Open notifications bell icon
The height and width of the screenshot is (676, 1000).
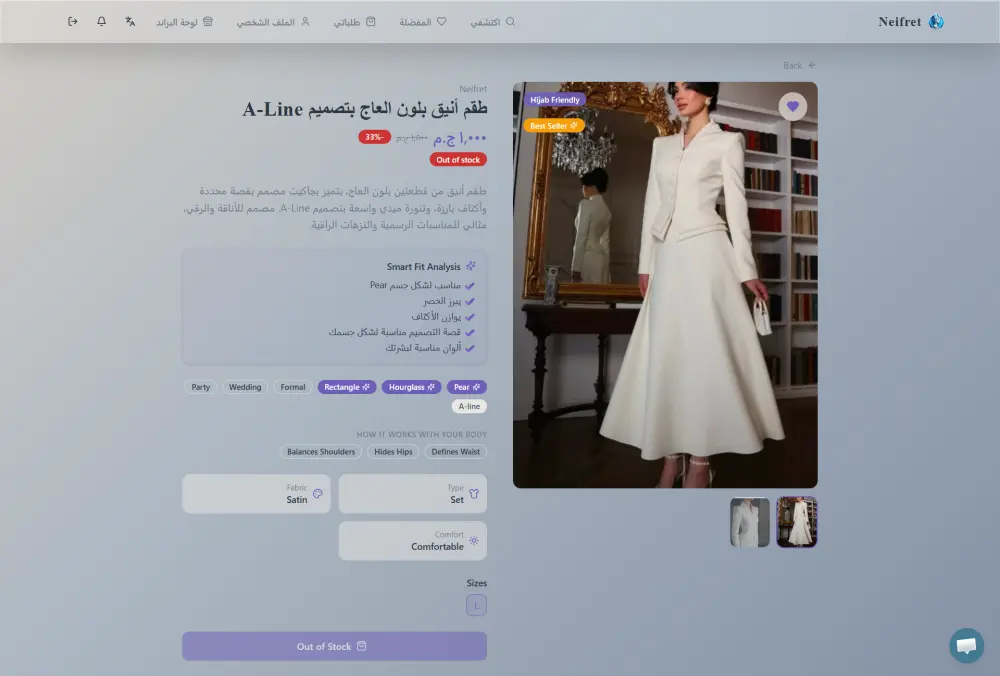(101, 22)
